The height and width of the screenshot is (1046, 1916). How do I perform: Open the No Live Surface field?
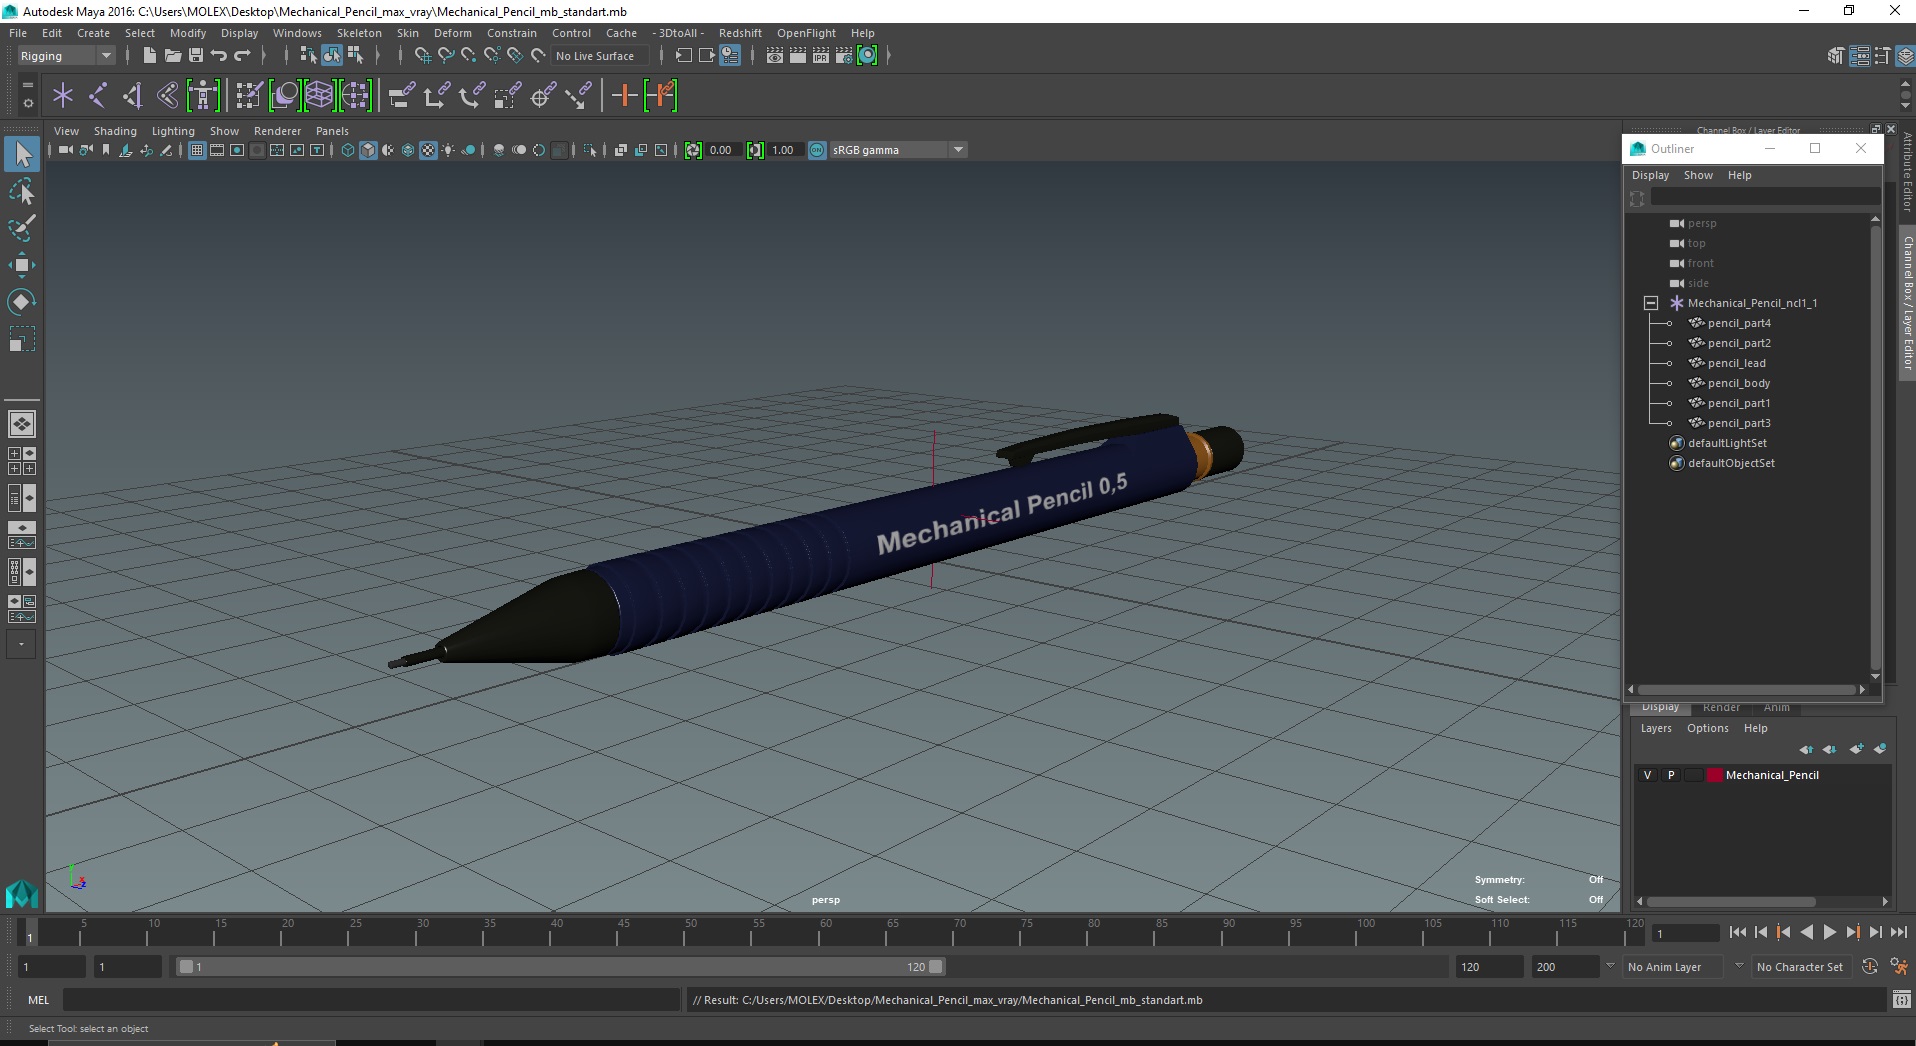click(600, 56)
